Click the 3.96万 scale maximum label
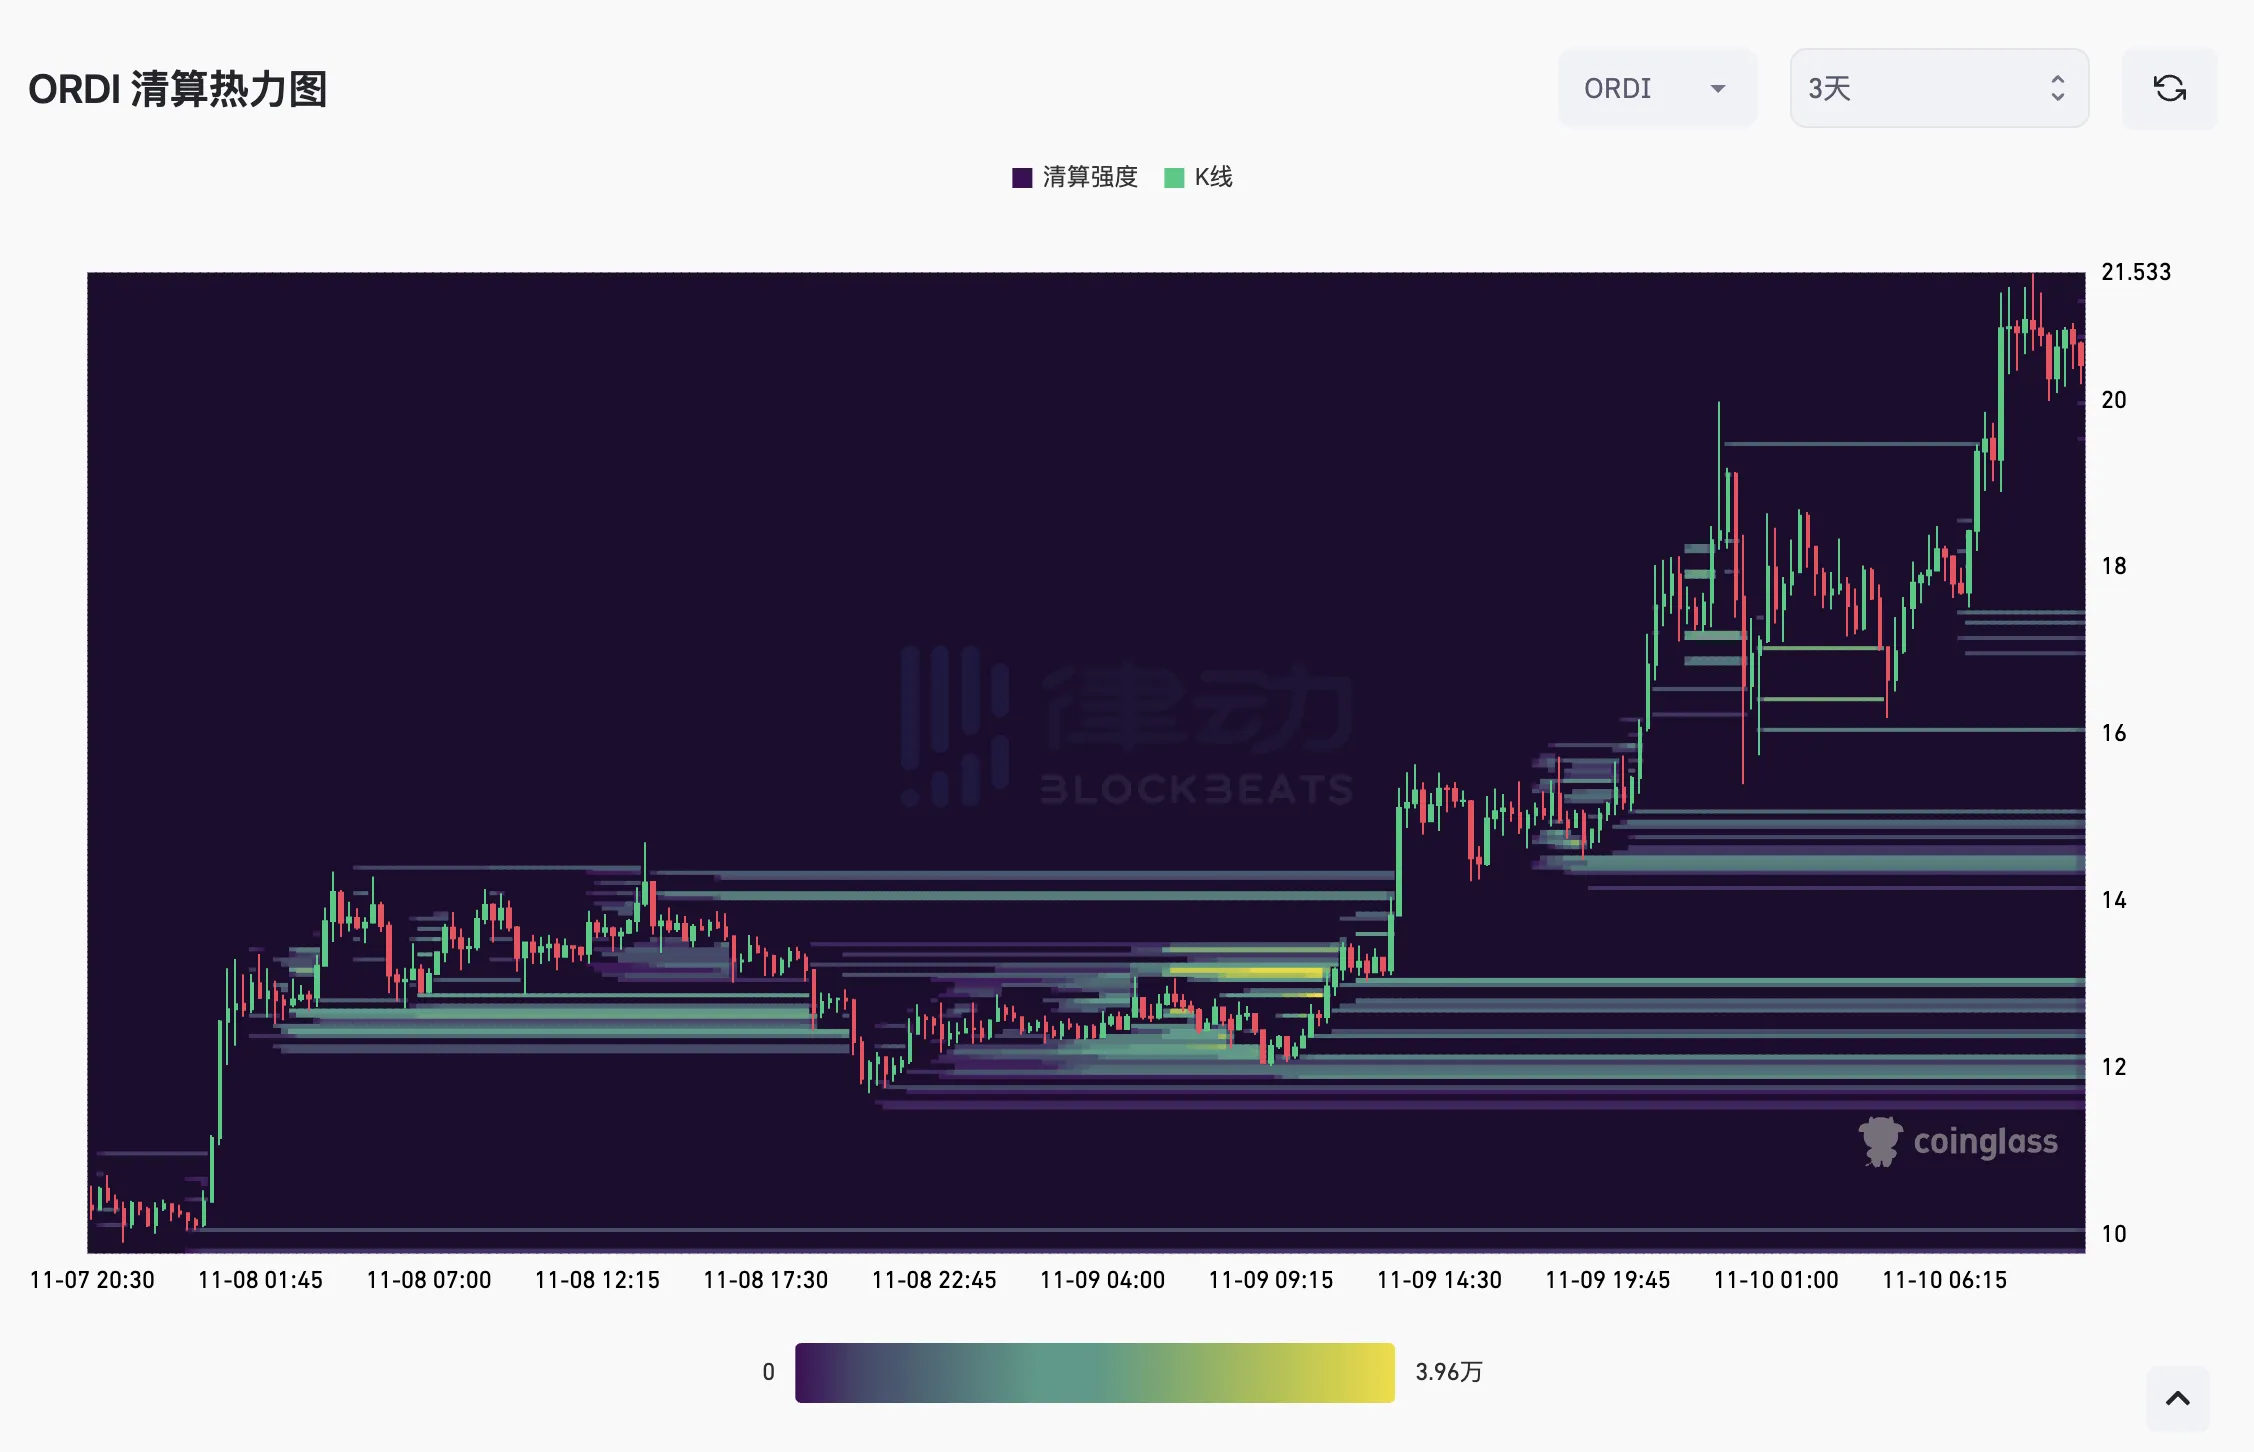2254x1452 pixels. point(1448,1372)
